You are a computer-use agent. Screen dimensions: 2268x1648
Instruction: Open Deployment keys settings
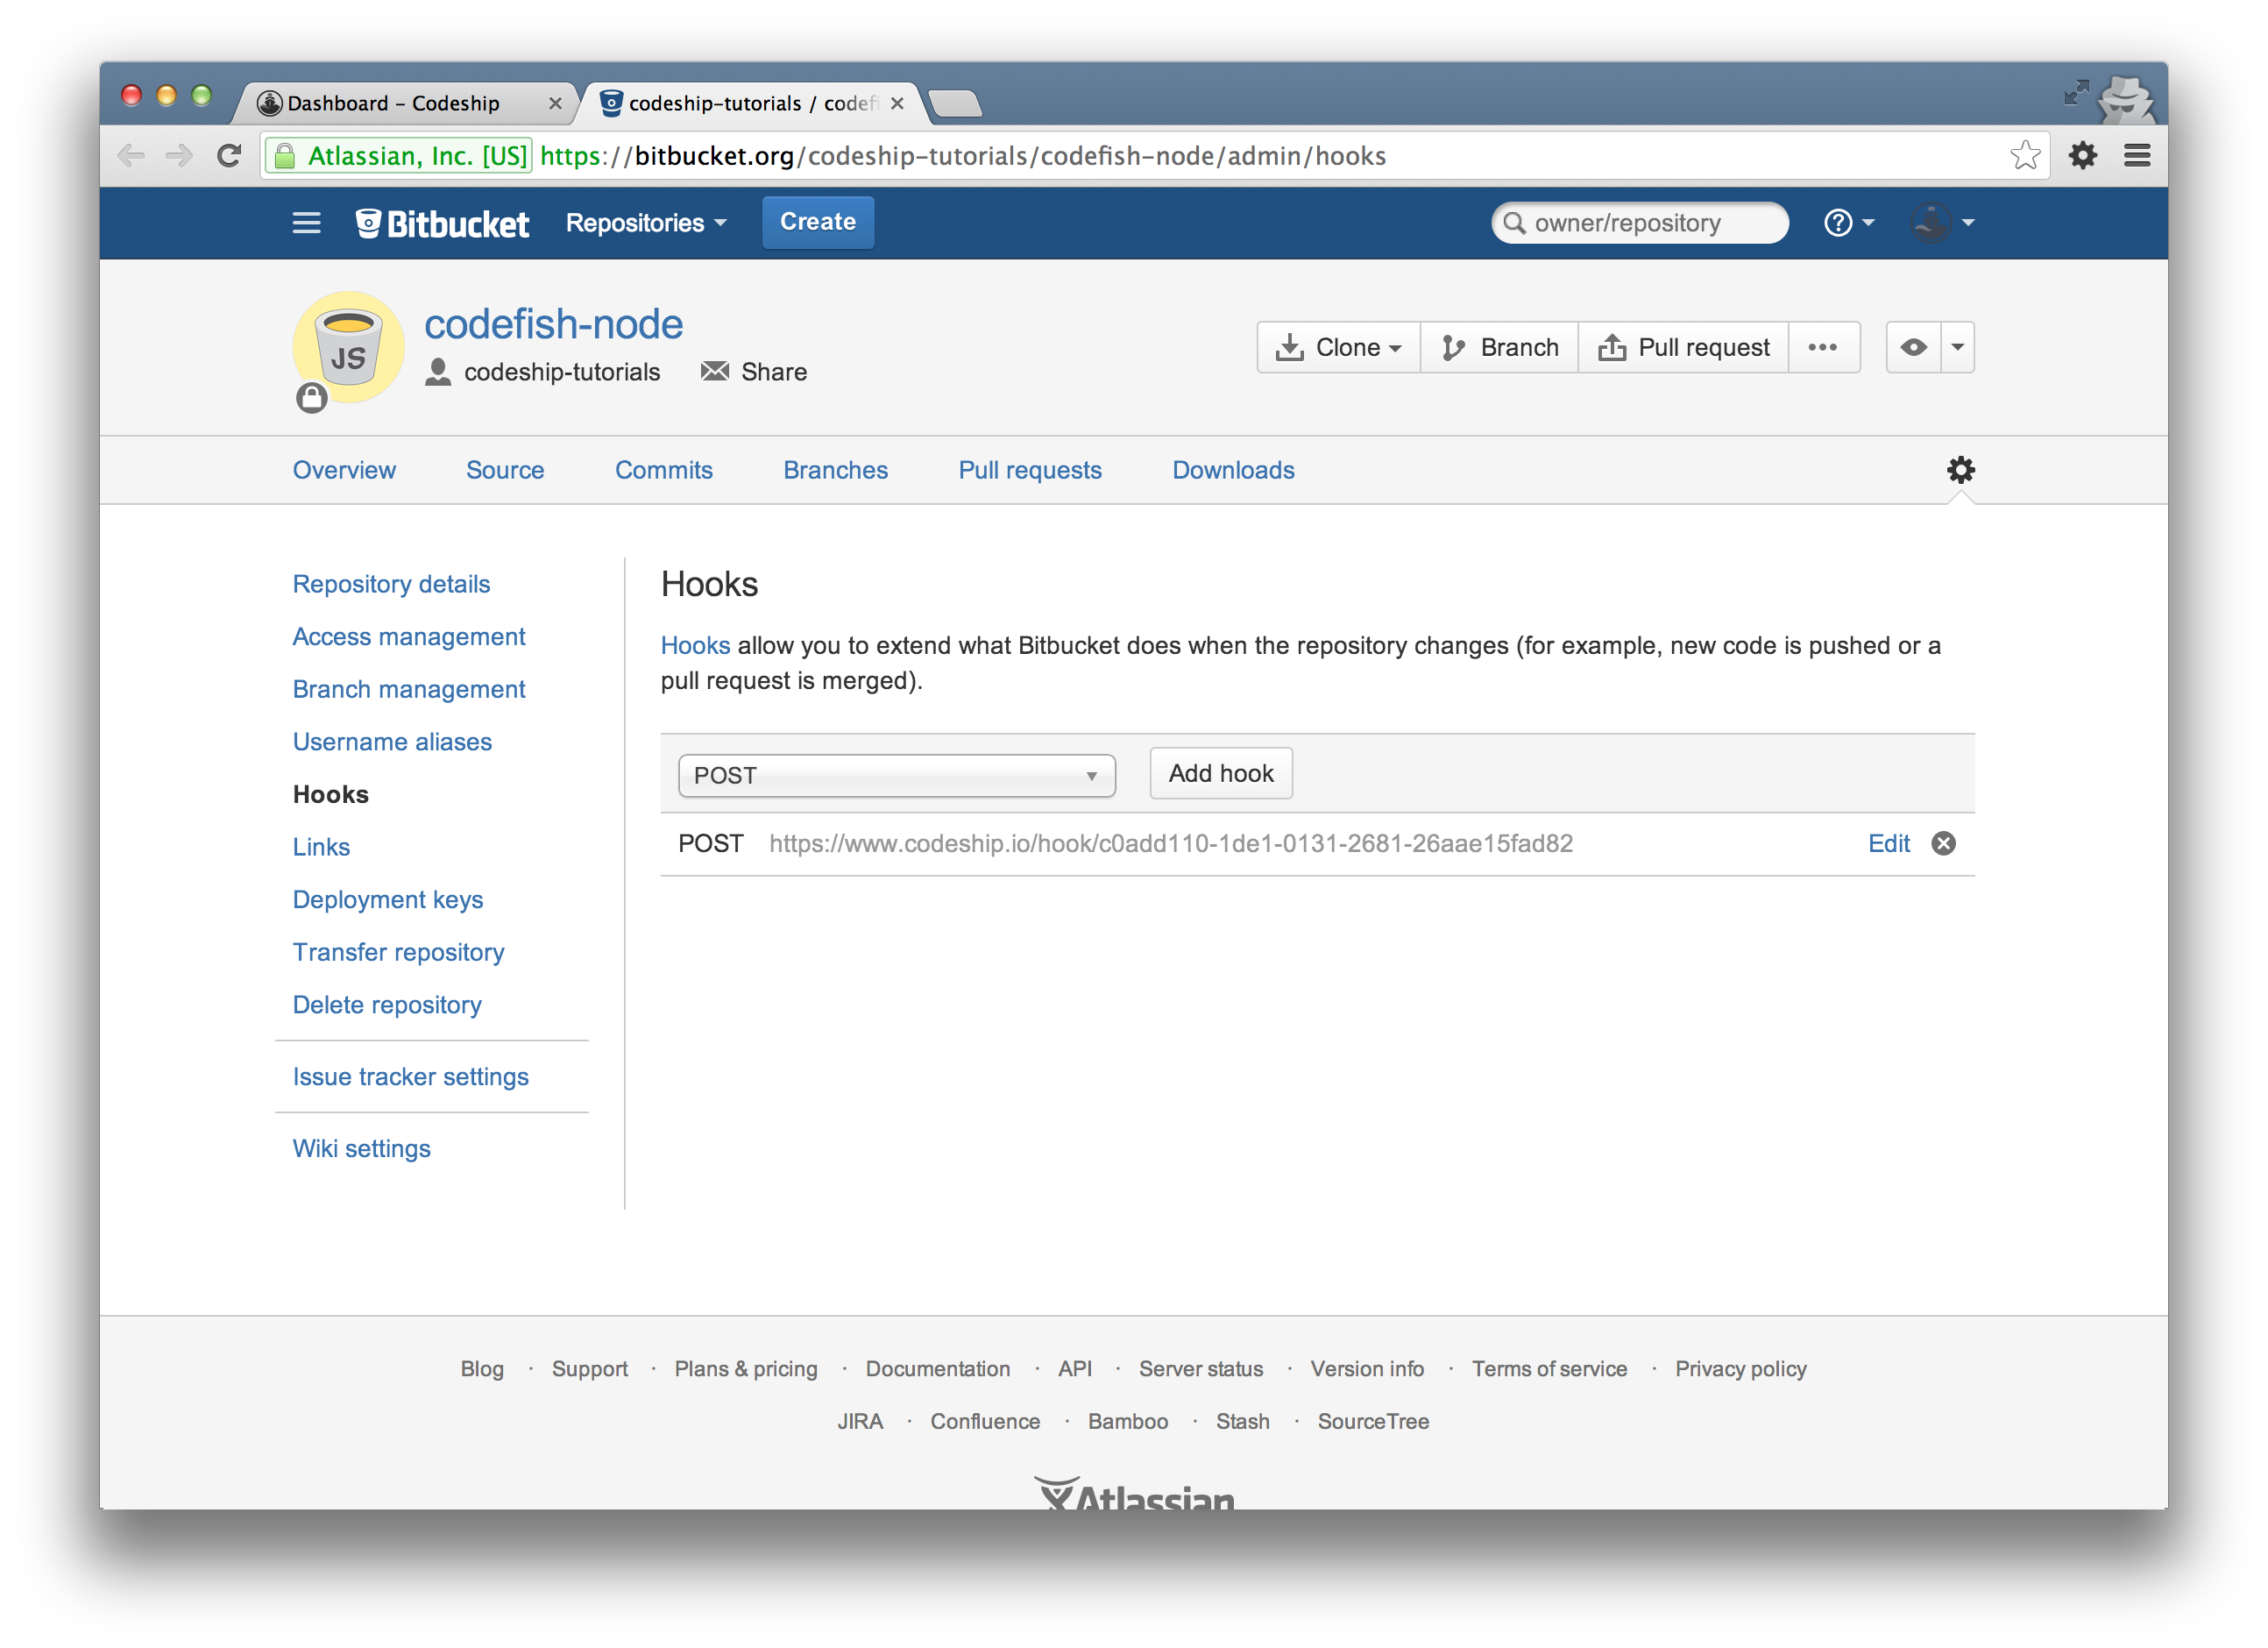tap(387, 900)
